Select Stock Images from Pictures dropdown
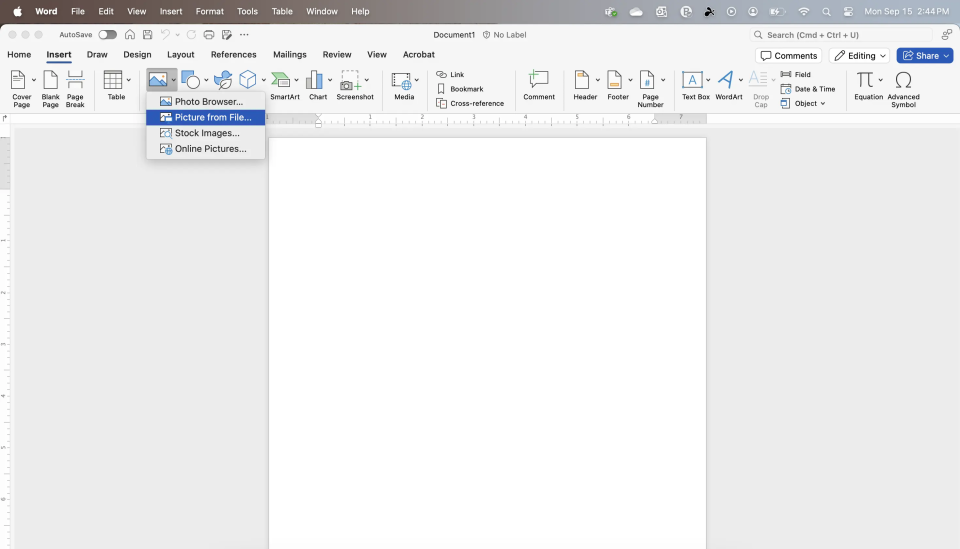This screenshot has width=960, height=549. [206, 133]
